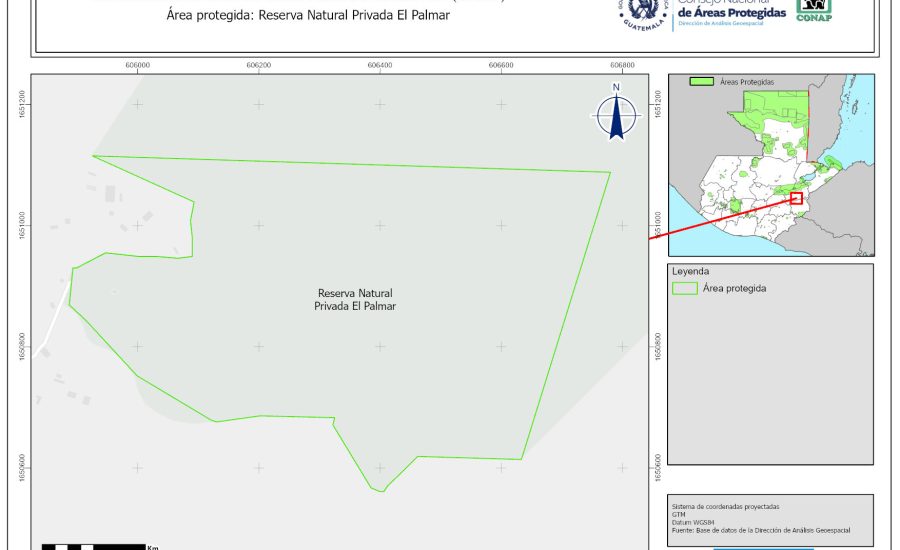900x550 pixels.
Task: Click the red locator square on inset map
Action: coord(797,198)
